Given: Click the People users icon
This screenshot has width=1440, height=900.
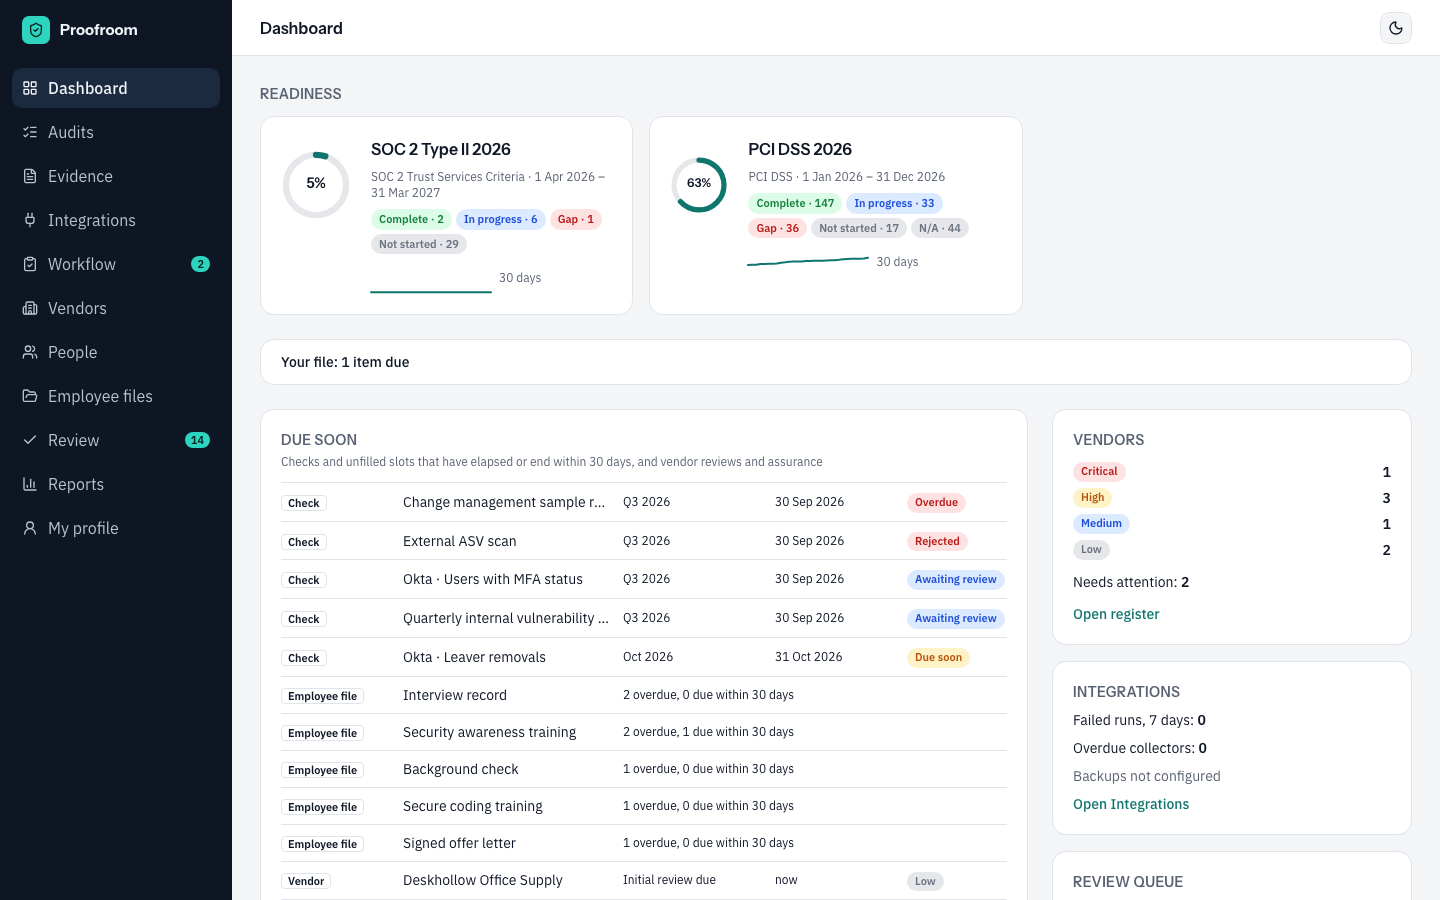Looking at the screenshot, I should coord(30,352).
